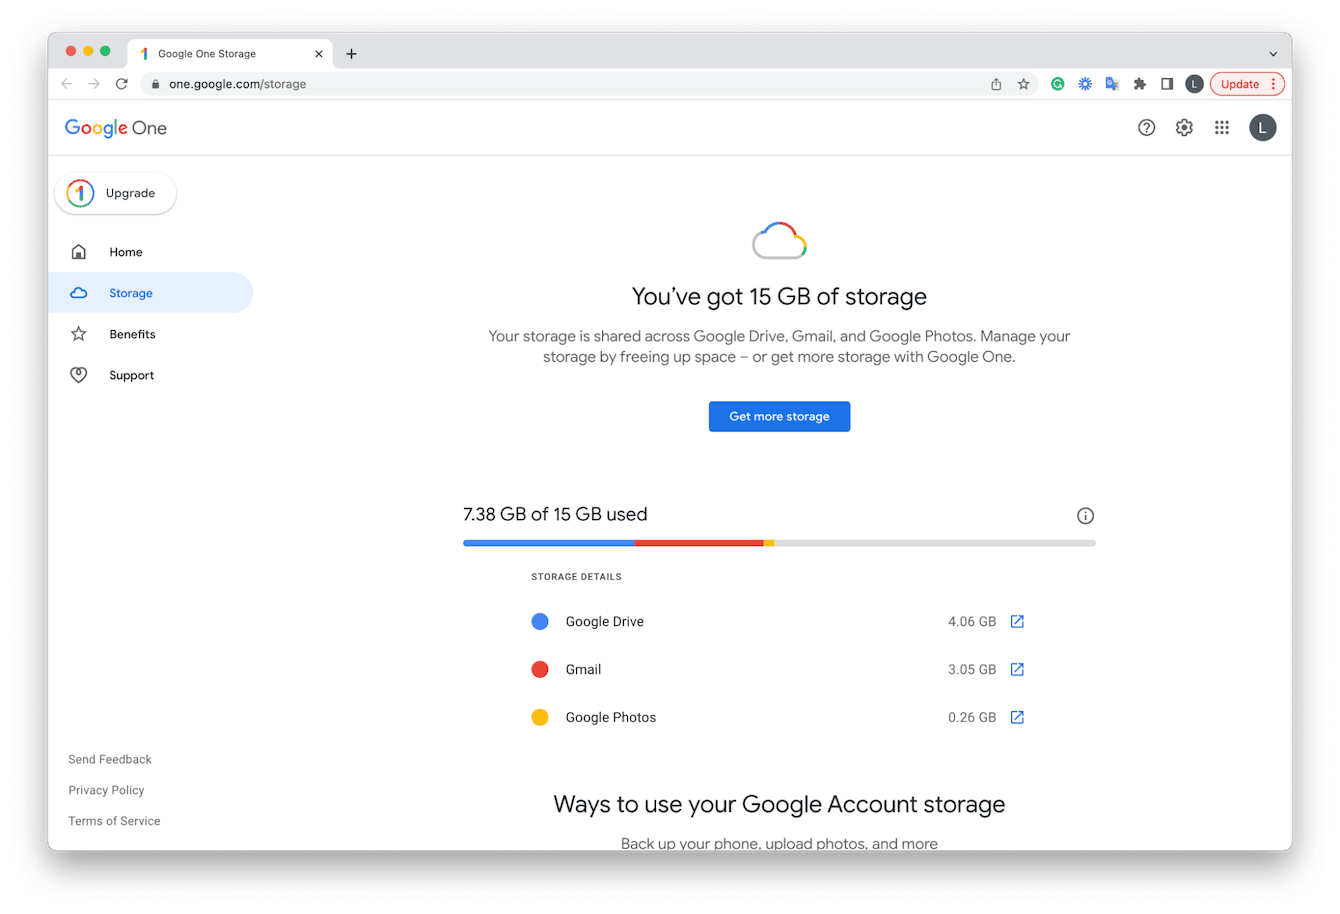Image resolution: width=1340 pixels, height=914 pixels.
Task: Open a new browser tab
Action: click(351, 54)
